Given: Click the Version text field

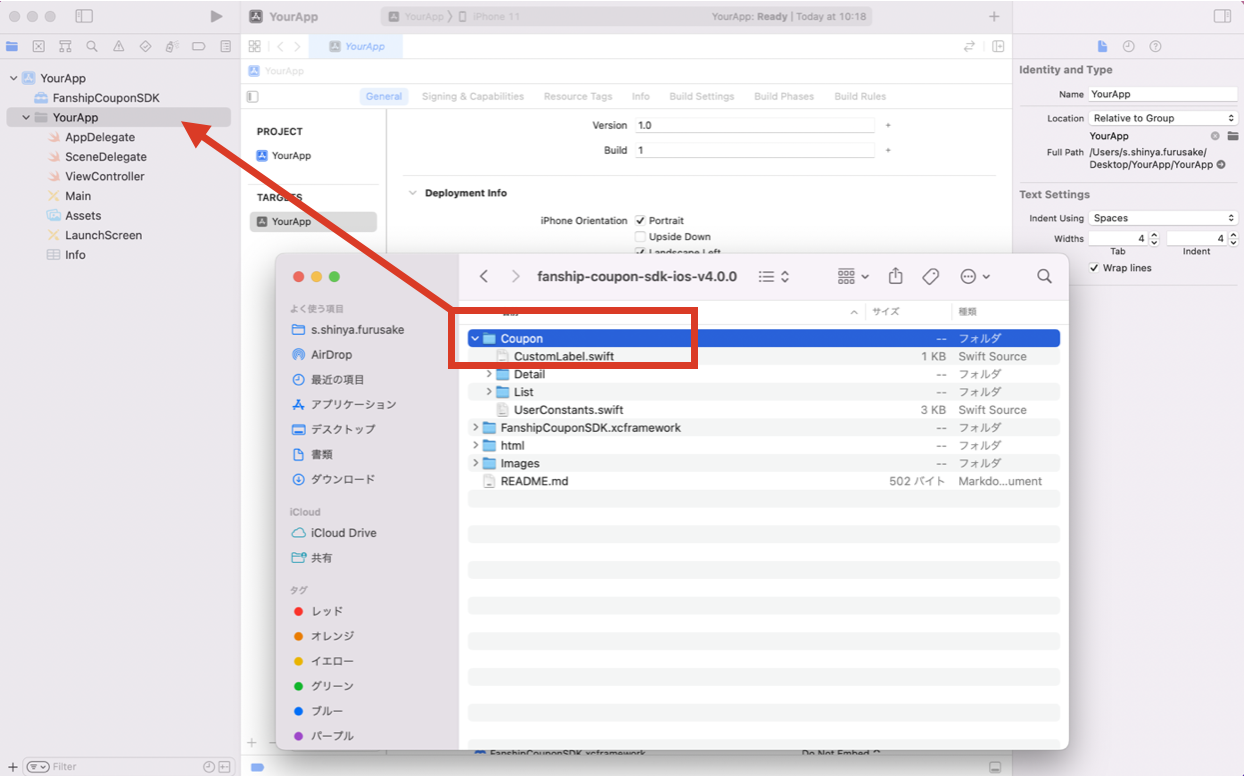Looking at the screenshot, I should [x=754, y=125].
